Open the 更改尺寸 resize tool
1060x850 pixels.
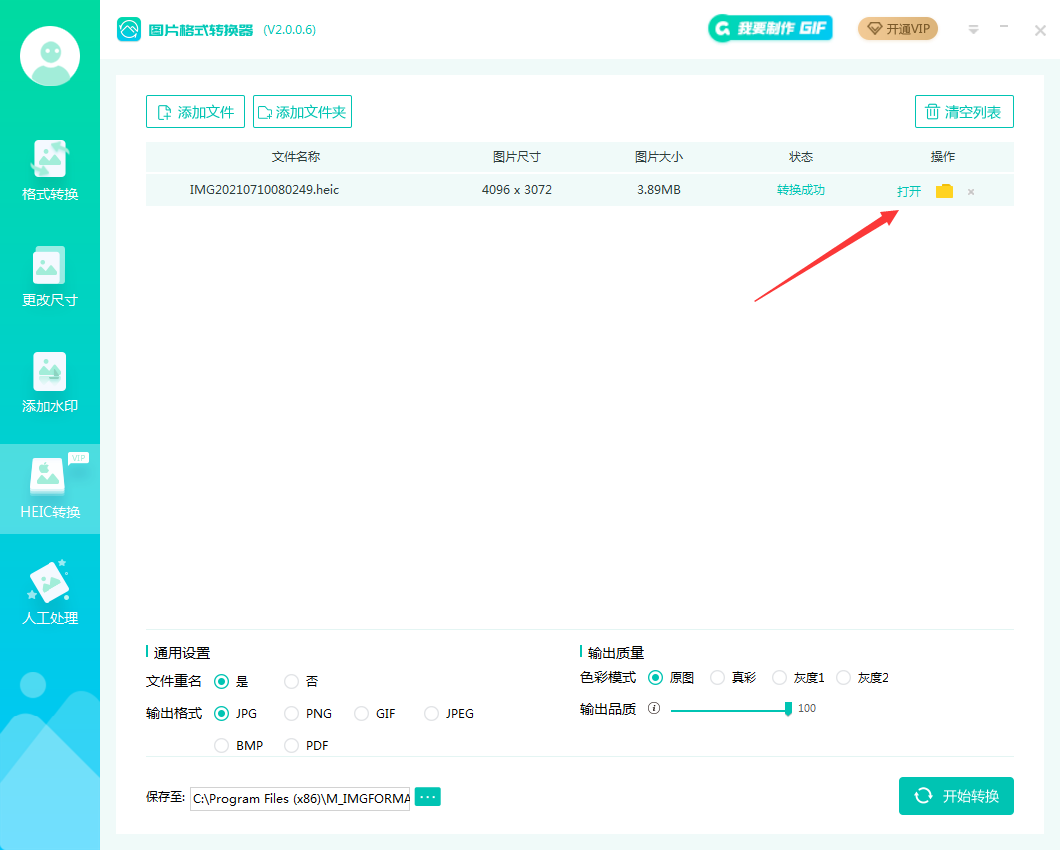click(50, 277)
